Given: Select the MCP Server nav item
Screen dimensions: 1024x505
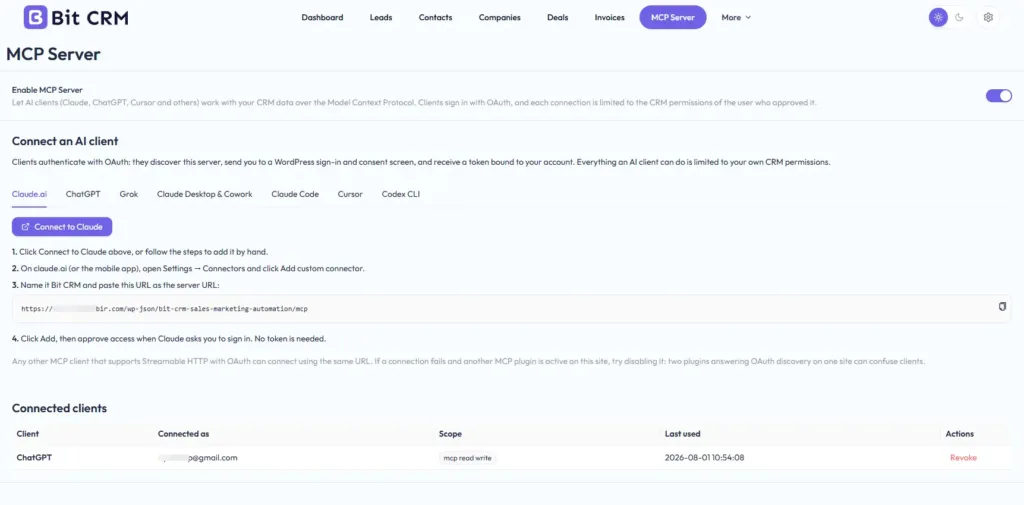Looking at the screenshot, I should 673,18.
